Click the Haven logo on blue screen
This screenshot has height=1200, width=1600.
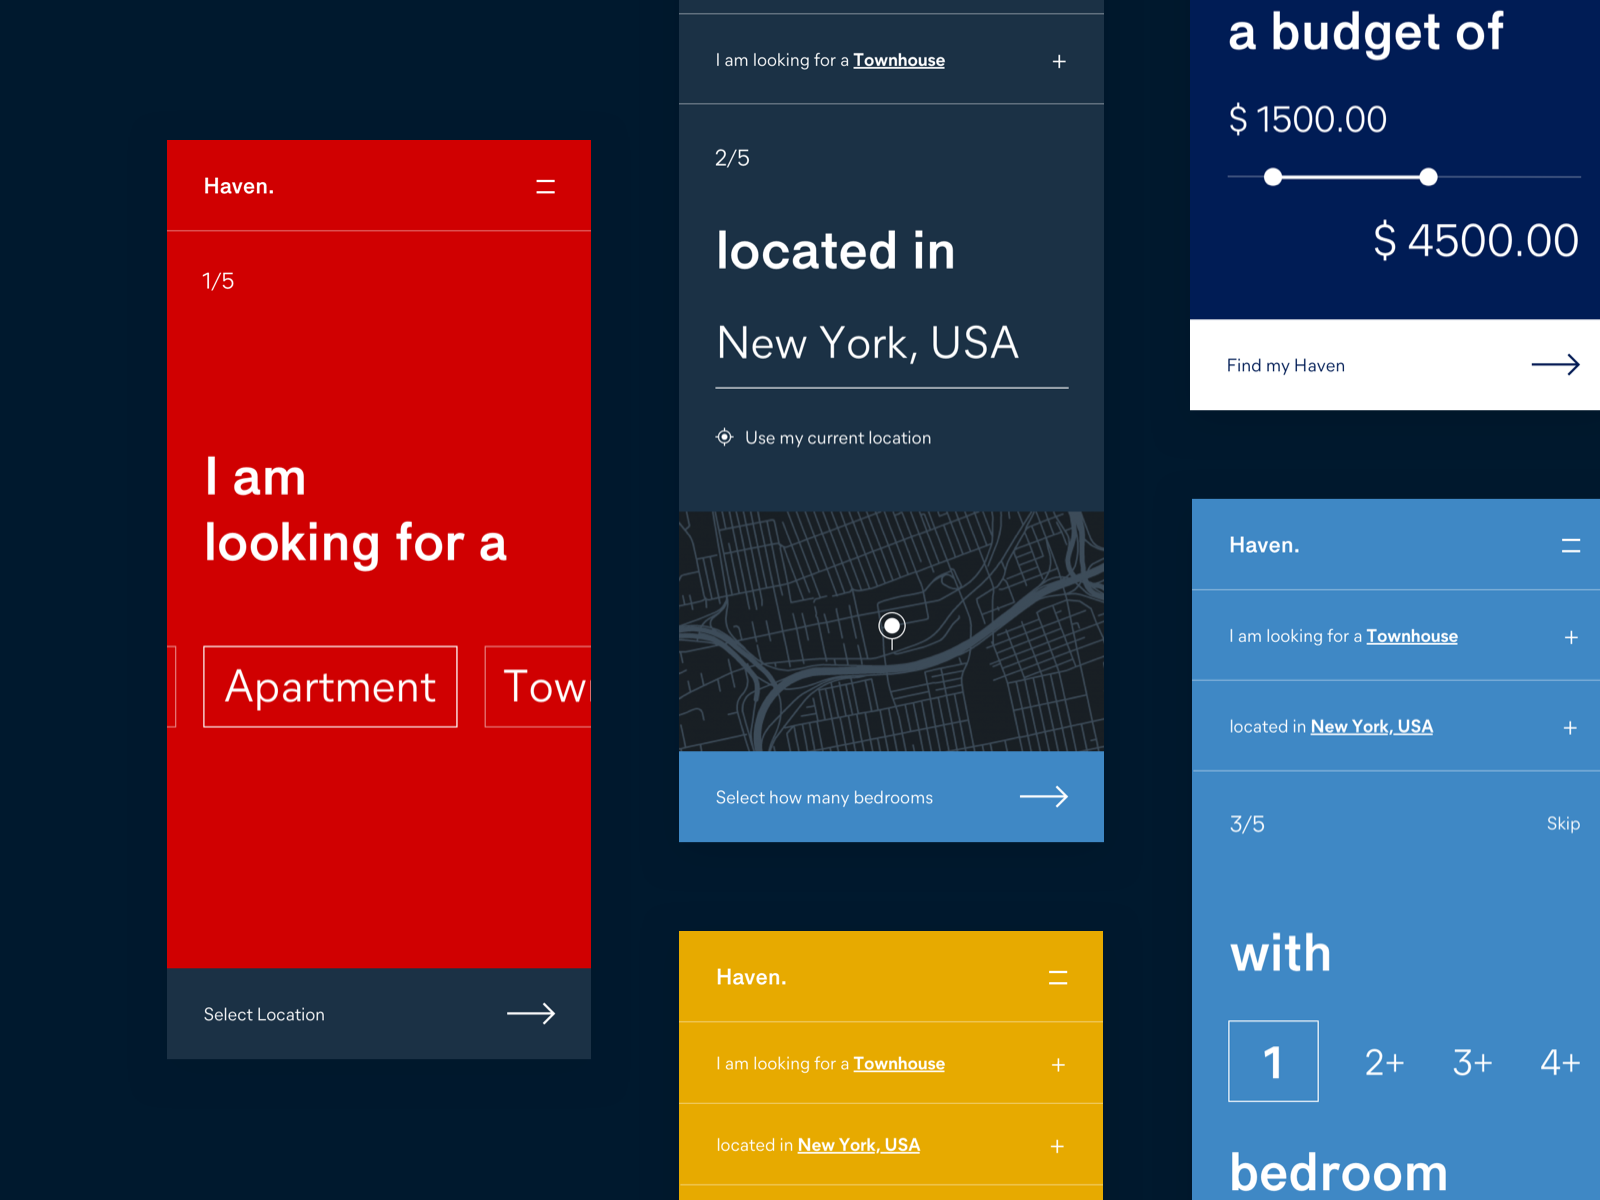point(1264,546)
